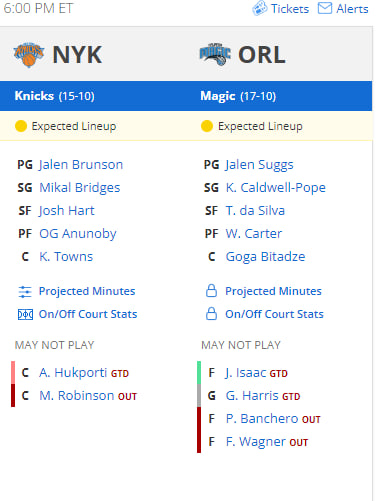The width and height of the screenshot is (381, 501).
Task: Click the Tickets link text
Action: coord(290,9)
